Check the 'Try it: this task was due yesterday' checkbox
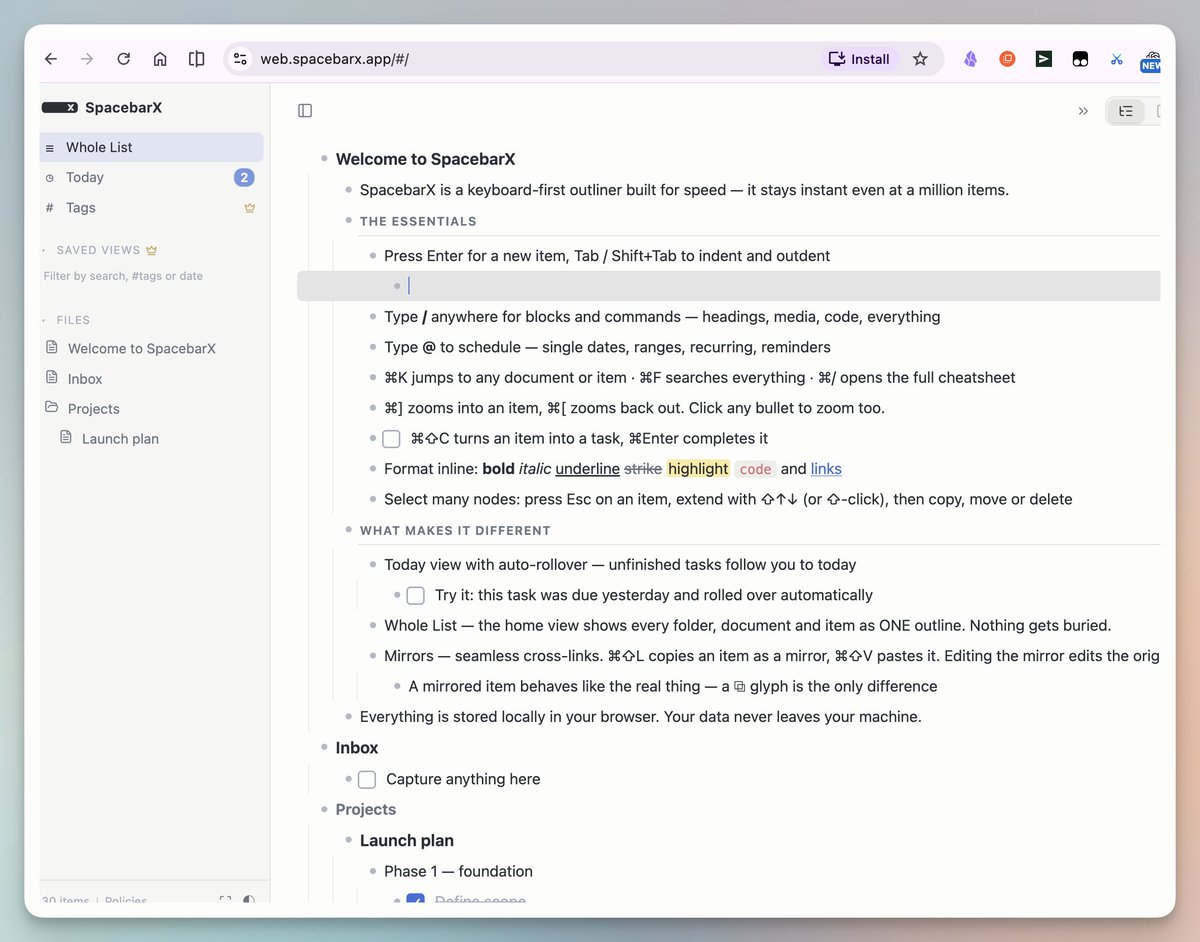Screen dimensions: 1200x942 click(415, 595)
